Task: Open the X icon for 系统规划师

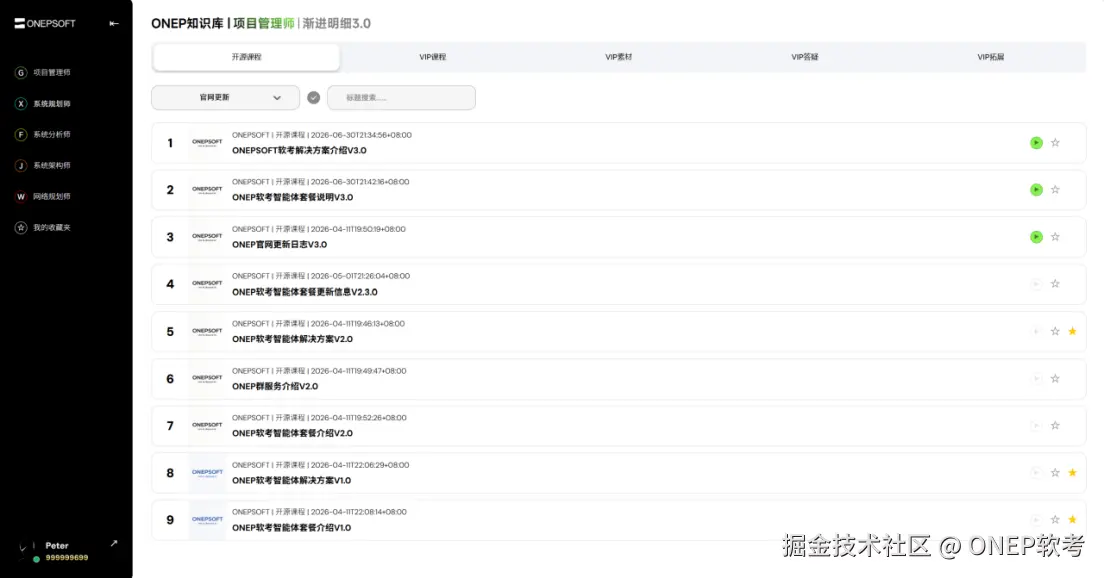Action: [21, 103]
